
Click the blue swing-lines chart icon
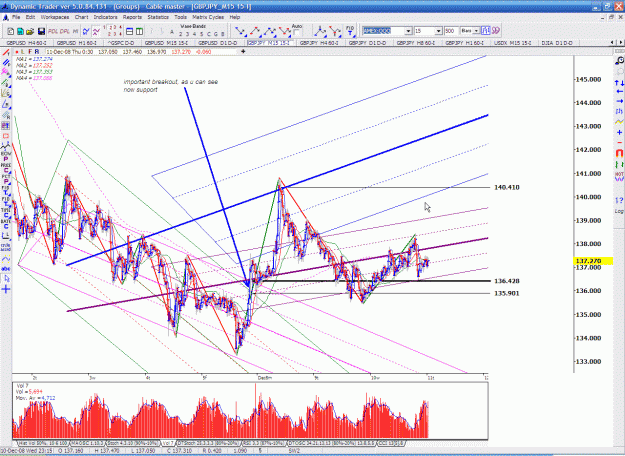(x=86, y=31)
